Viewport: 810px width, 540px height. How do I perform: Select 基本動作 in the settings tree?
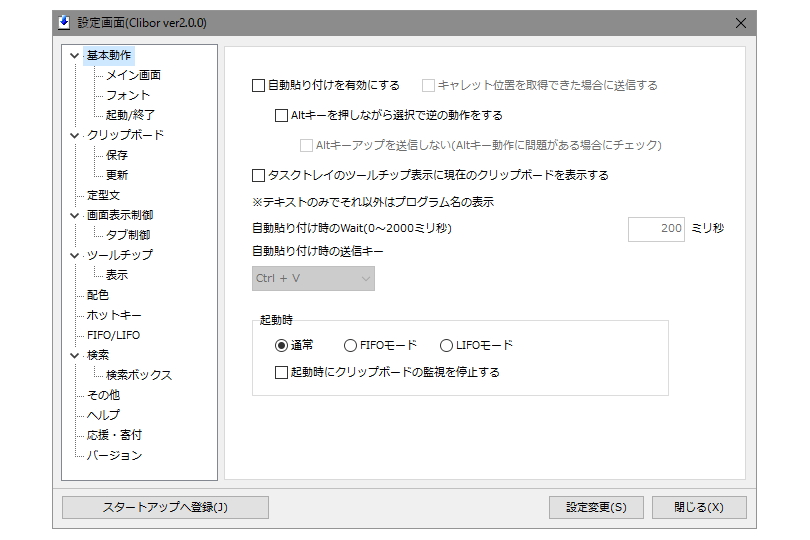(x=109, y=55)
